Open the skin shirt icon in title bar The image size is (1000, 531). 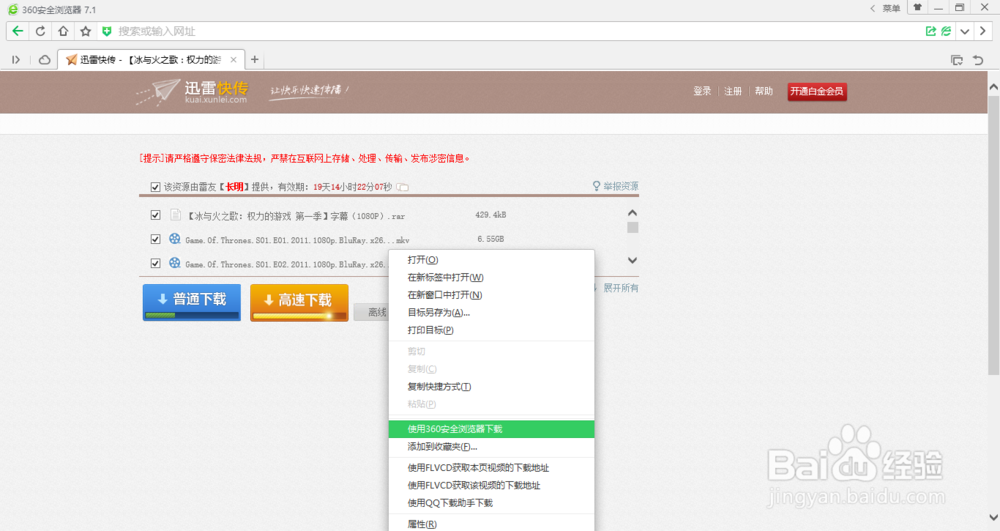918,8
